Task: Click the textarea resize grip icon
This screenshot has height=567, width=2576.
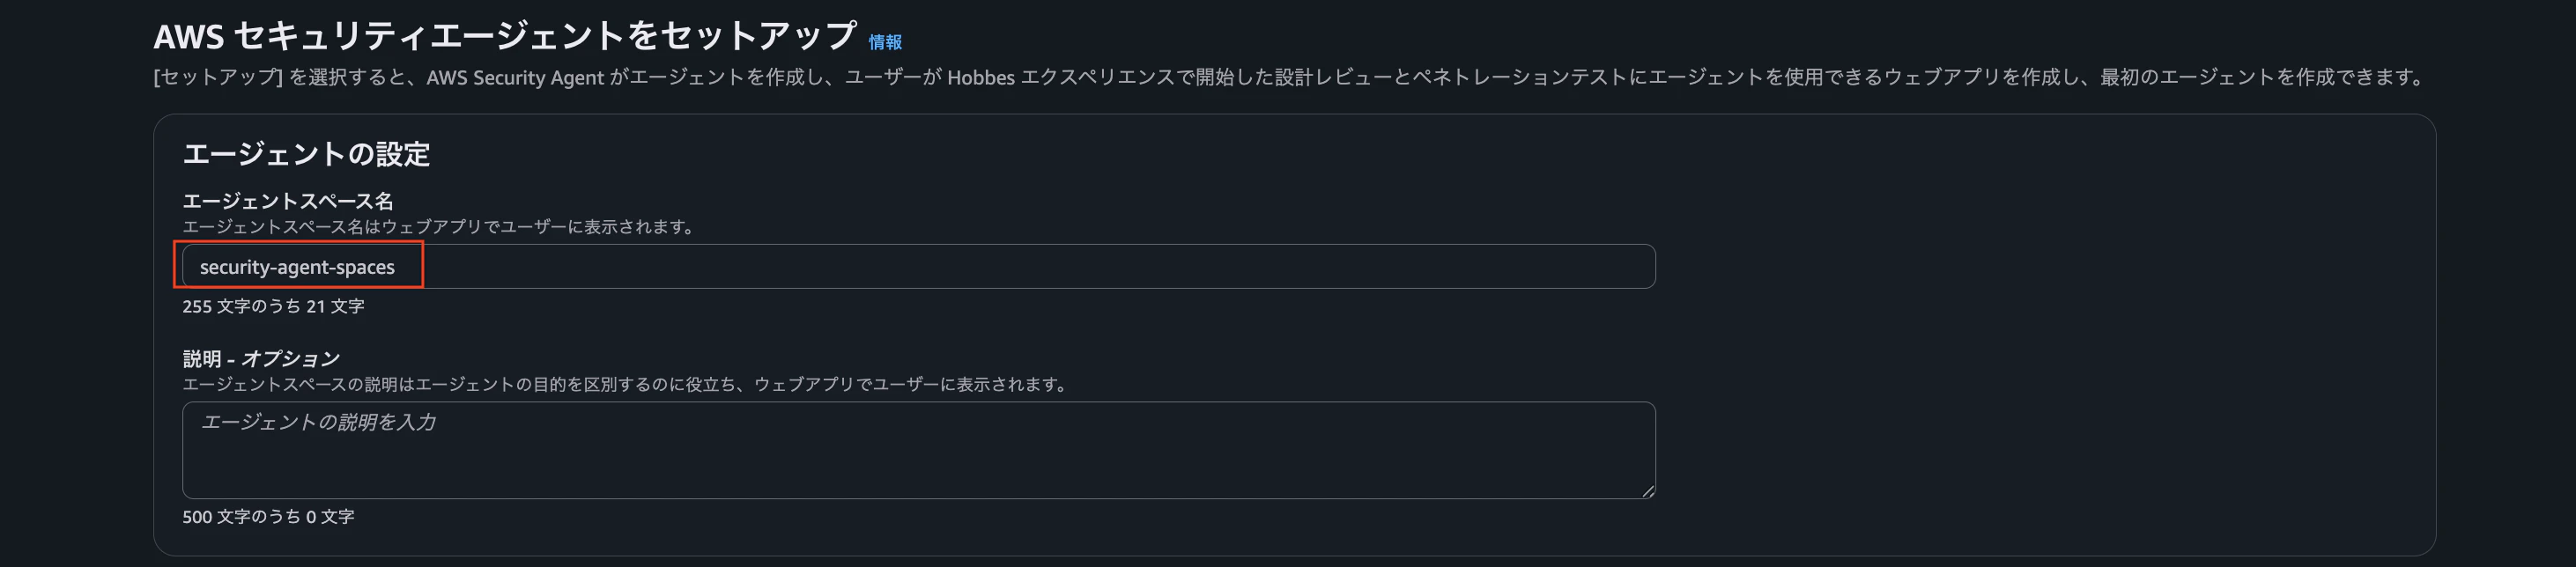Action: coord(1648,490)
